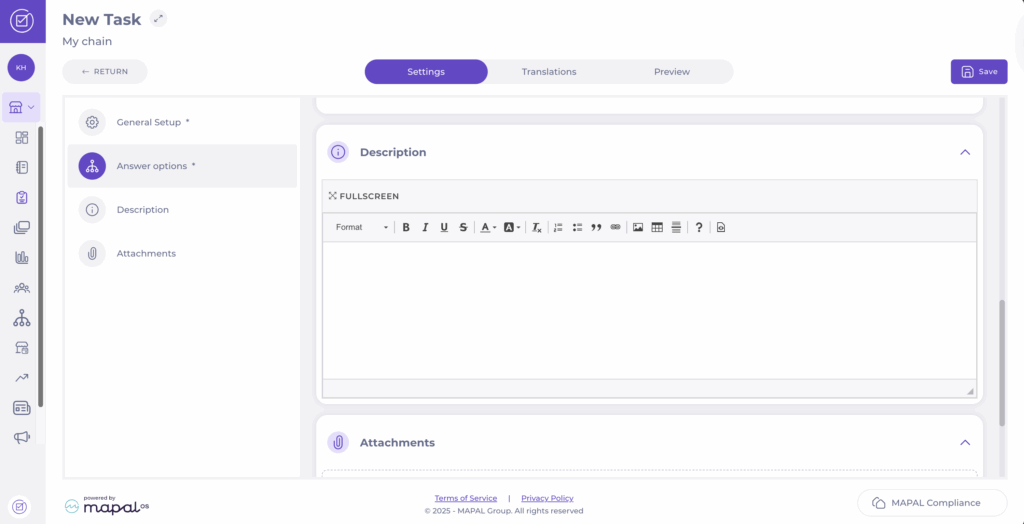Insert an image in the description editor
1024x524 pixels.
[638, 228]
